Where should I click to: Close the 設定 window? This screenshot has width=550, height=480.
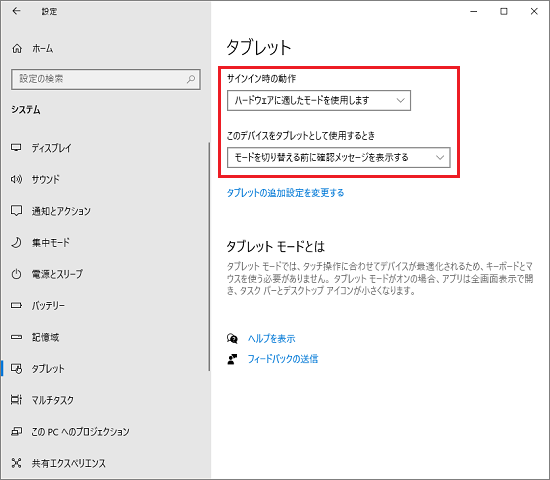pyautogui.click(x=534, y=12)
